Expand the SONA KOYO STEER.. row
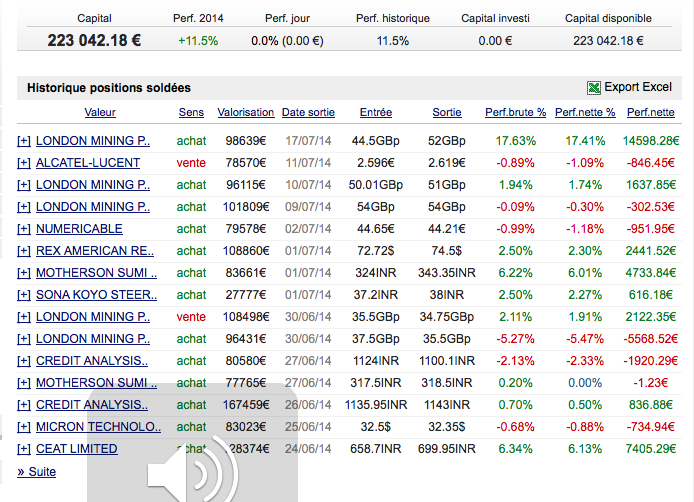694x502 pixels. coord(24,295)
